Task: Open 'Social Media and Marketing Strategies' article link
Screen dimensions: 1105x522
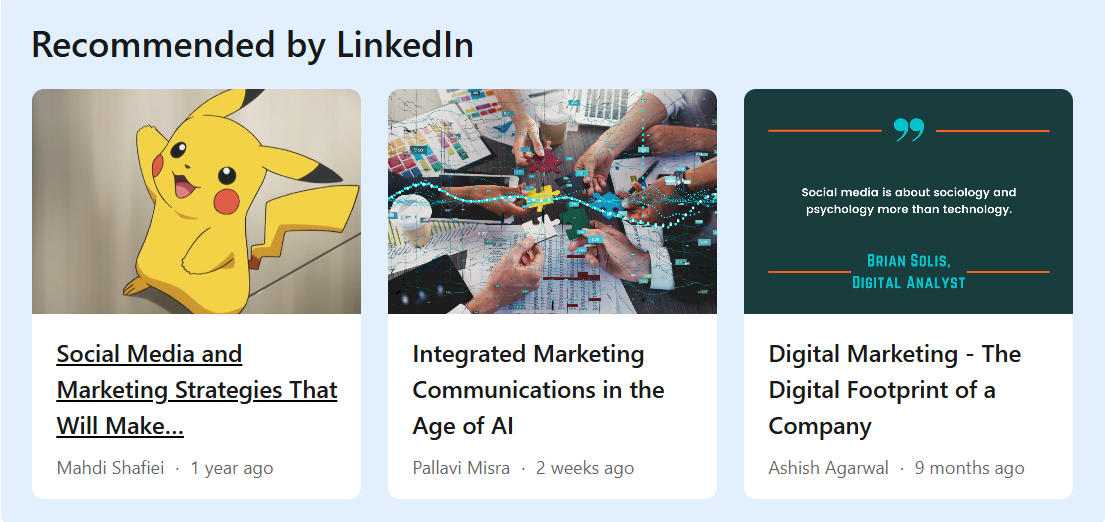Action: [197, 389]
